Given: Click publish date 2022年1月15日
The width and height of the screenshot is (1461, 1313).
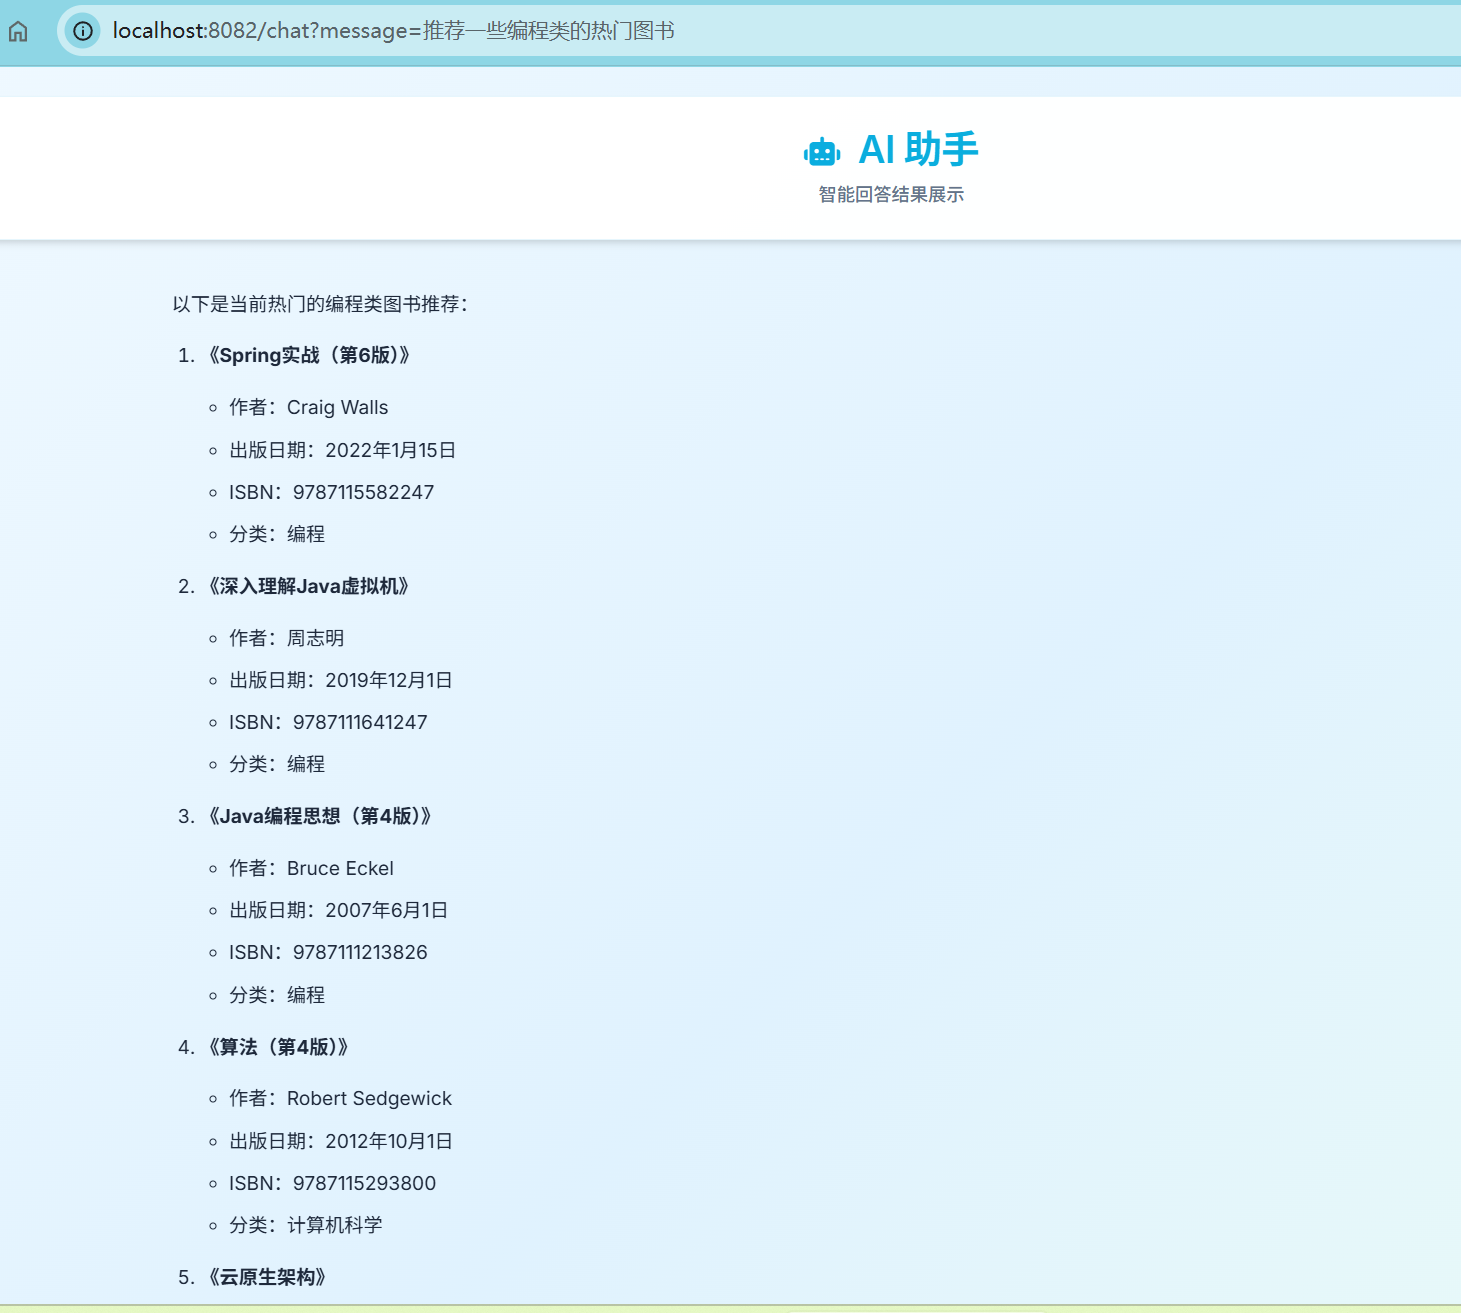Looking at the screenshot, I should 342,450.
